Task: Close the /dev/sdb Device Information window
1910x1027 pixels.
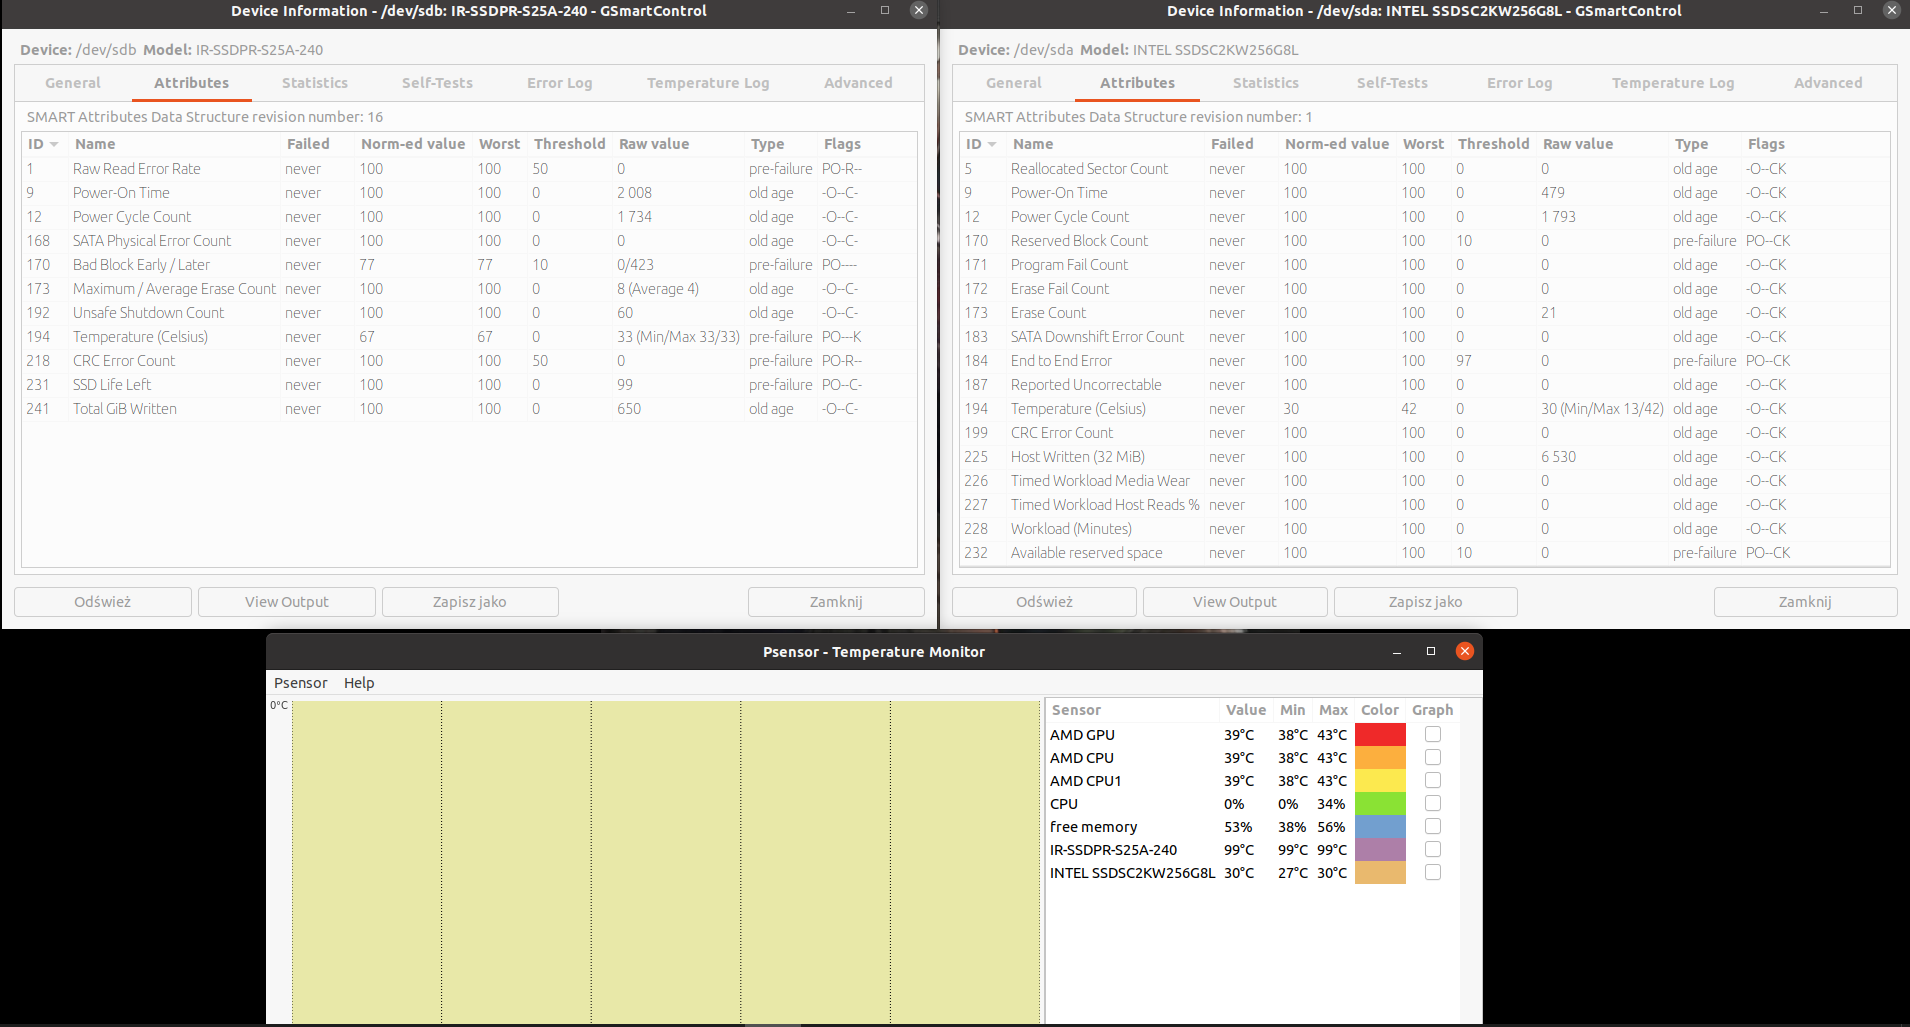Action: click(919, 10)
